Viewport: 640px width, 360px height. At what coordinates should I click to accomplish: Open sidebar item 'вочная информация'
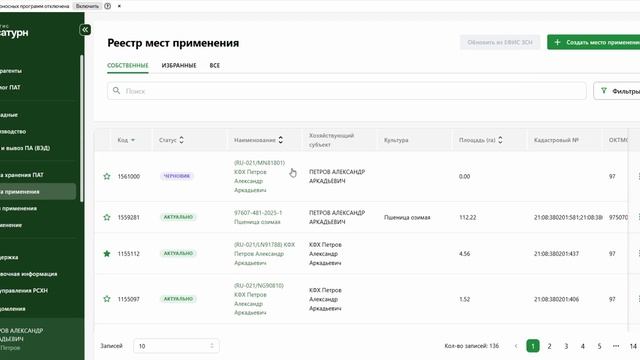[x=29, y=274]
